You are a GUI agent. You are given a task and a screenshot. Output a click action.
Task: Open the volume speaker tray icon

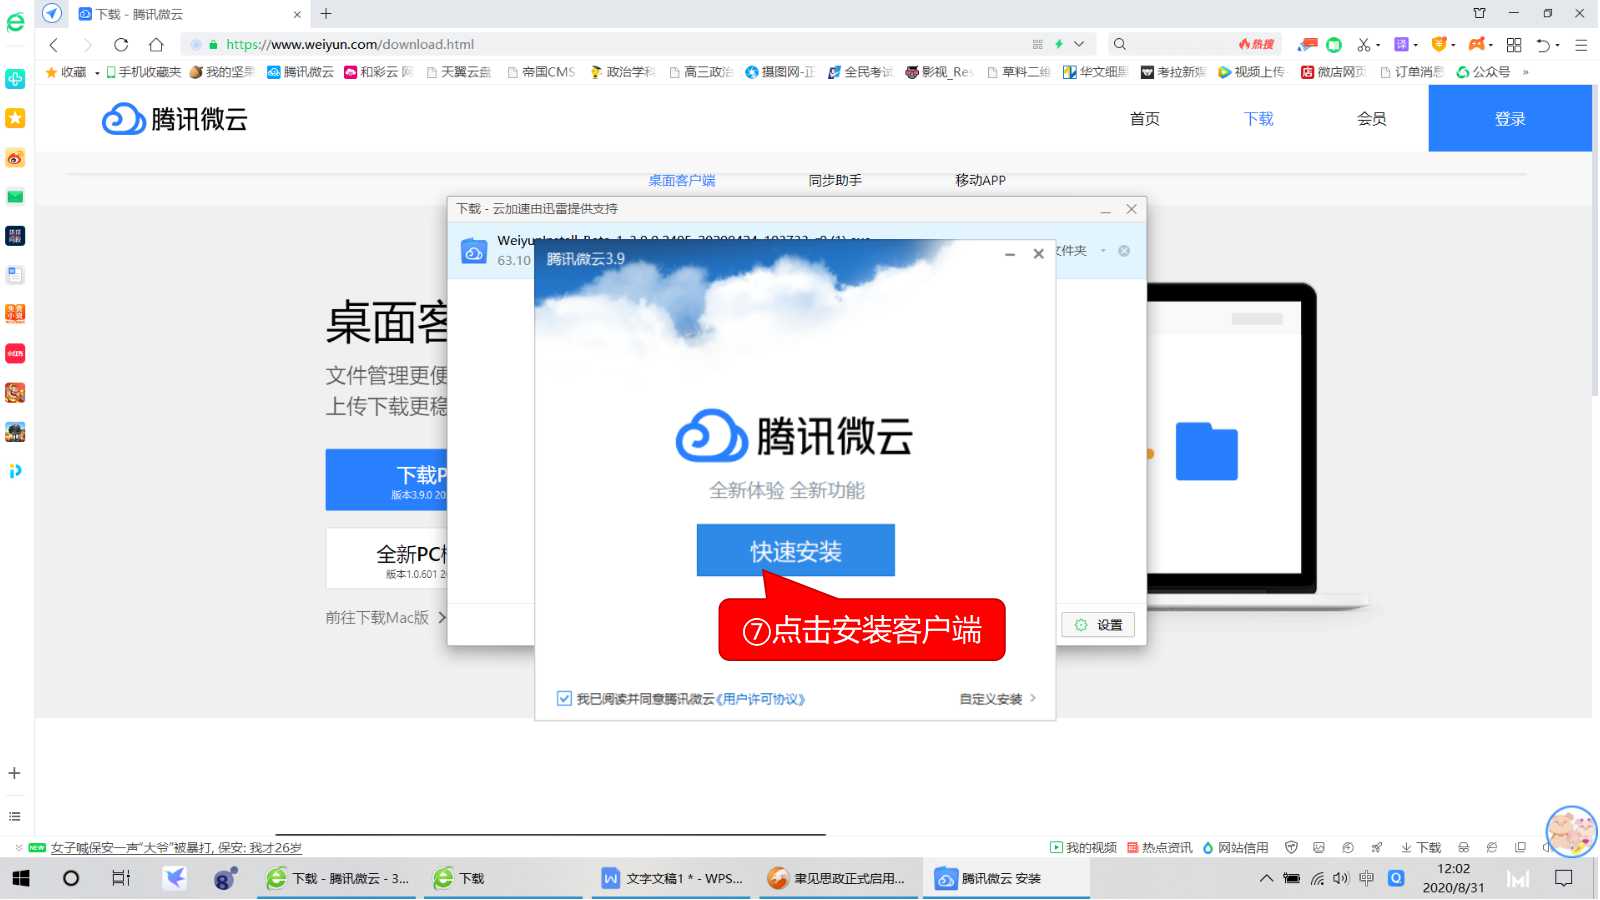1341,878
